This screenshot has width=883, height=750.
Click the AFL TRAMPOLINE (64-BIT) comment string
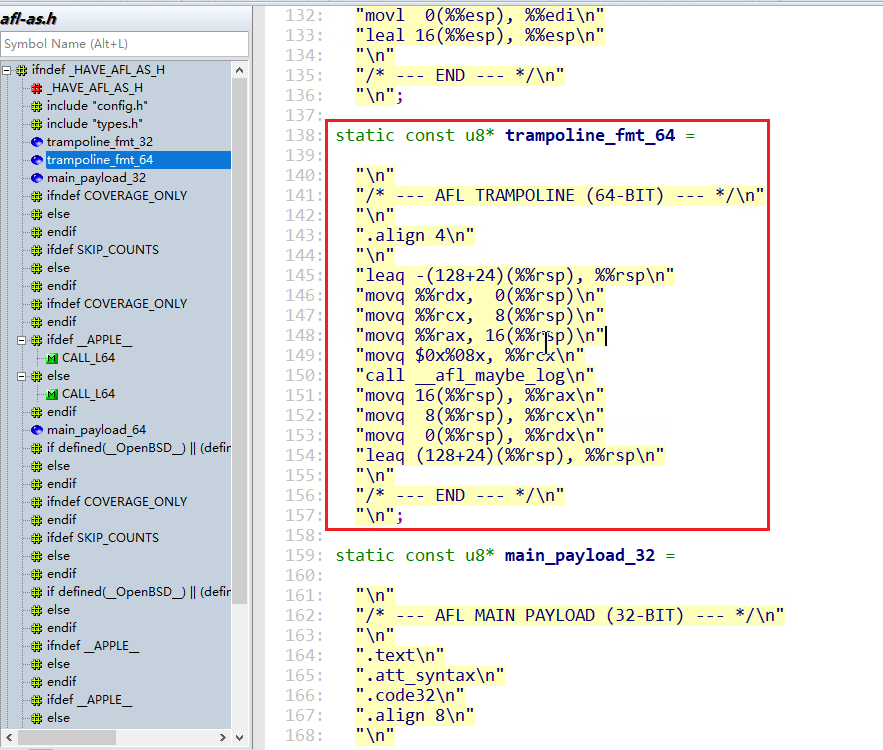pyautogui.click(x=560, y=195)
